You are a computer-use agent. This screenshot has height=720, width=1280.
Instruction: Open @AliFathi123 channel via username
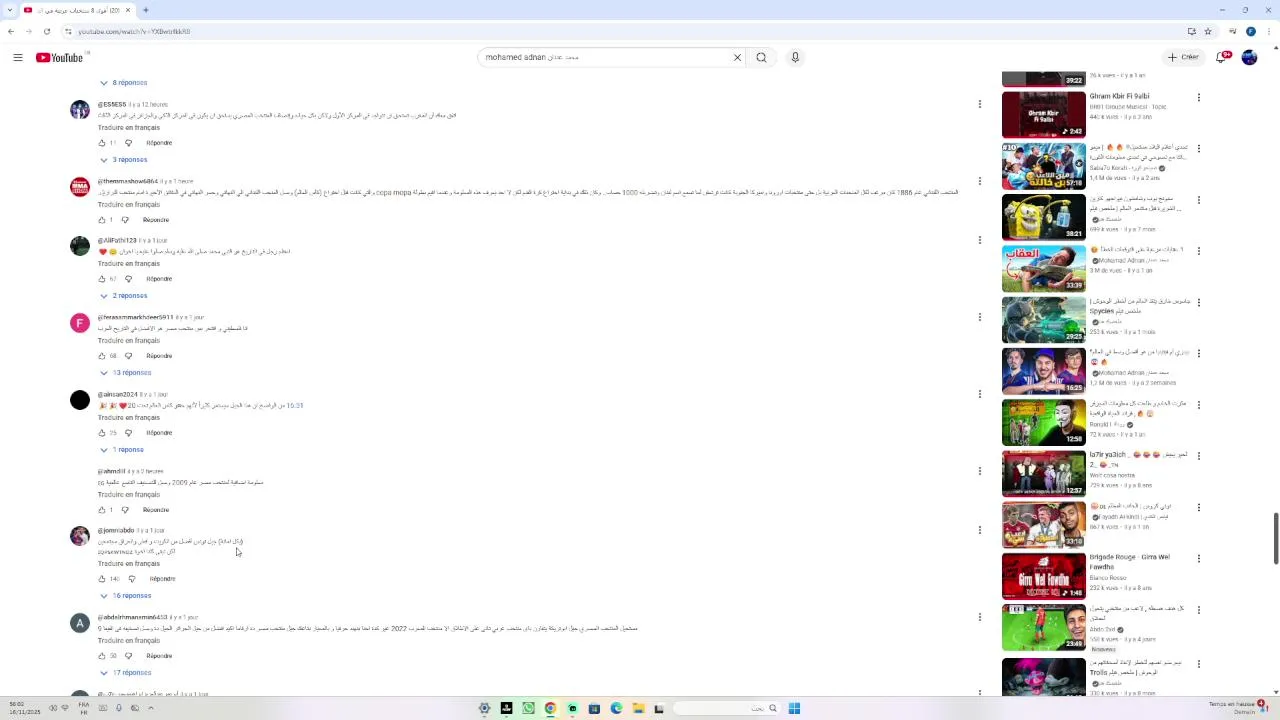tap(117, 240)
